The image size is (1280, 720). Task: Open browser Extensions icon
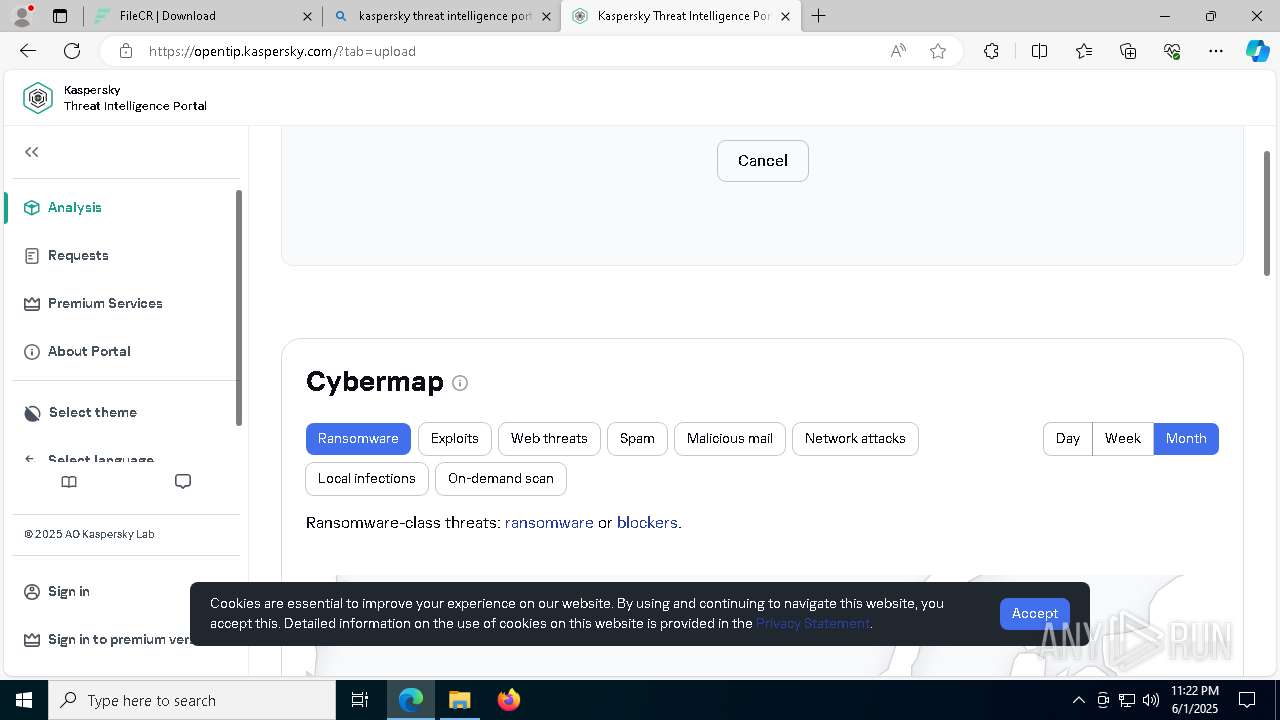[991, 51]
